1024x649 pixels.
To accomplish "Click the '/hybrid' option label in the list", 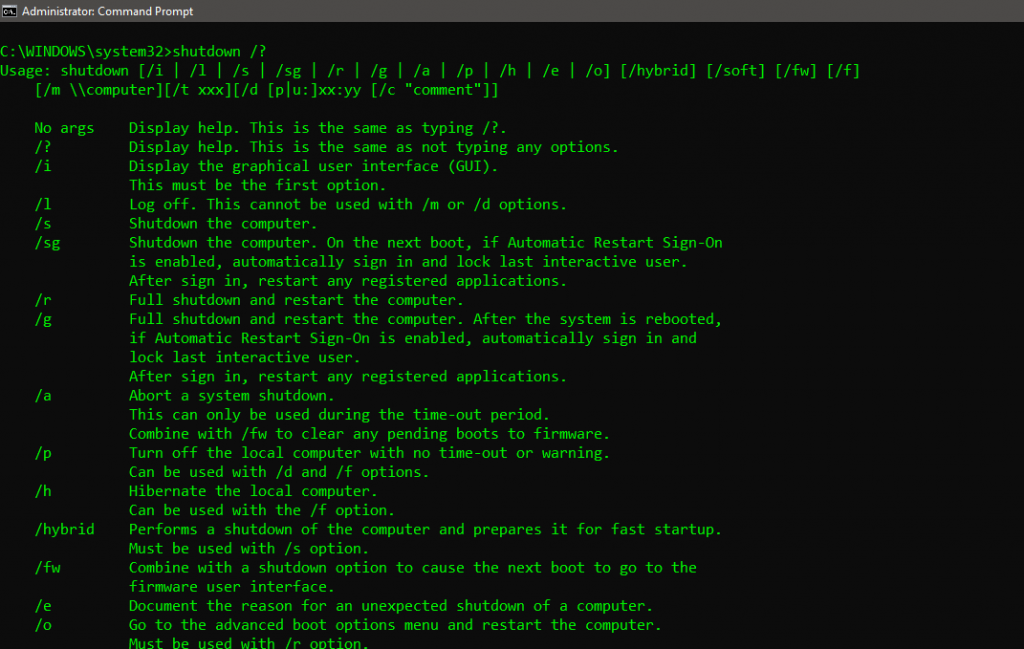I will coord(64,530).
